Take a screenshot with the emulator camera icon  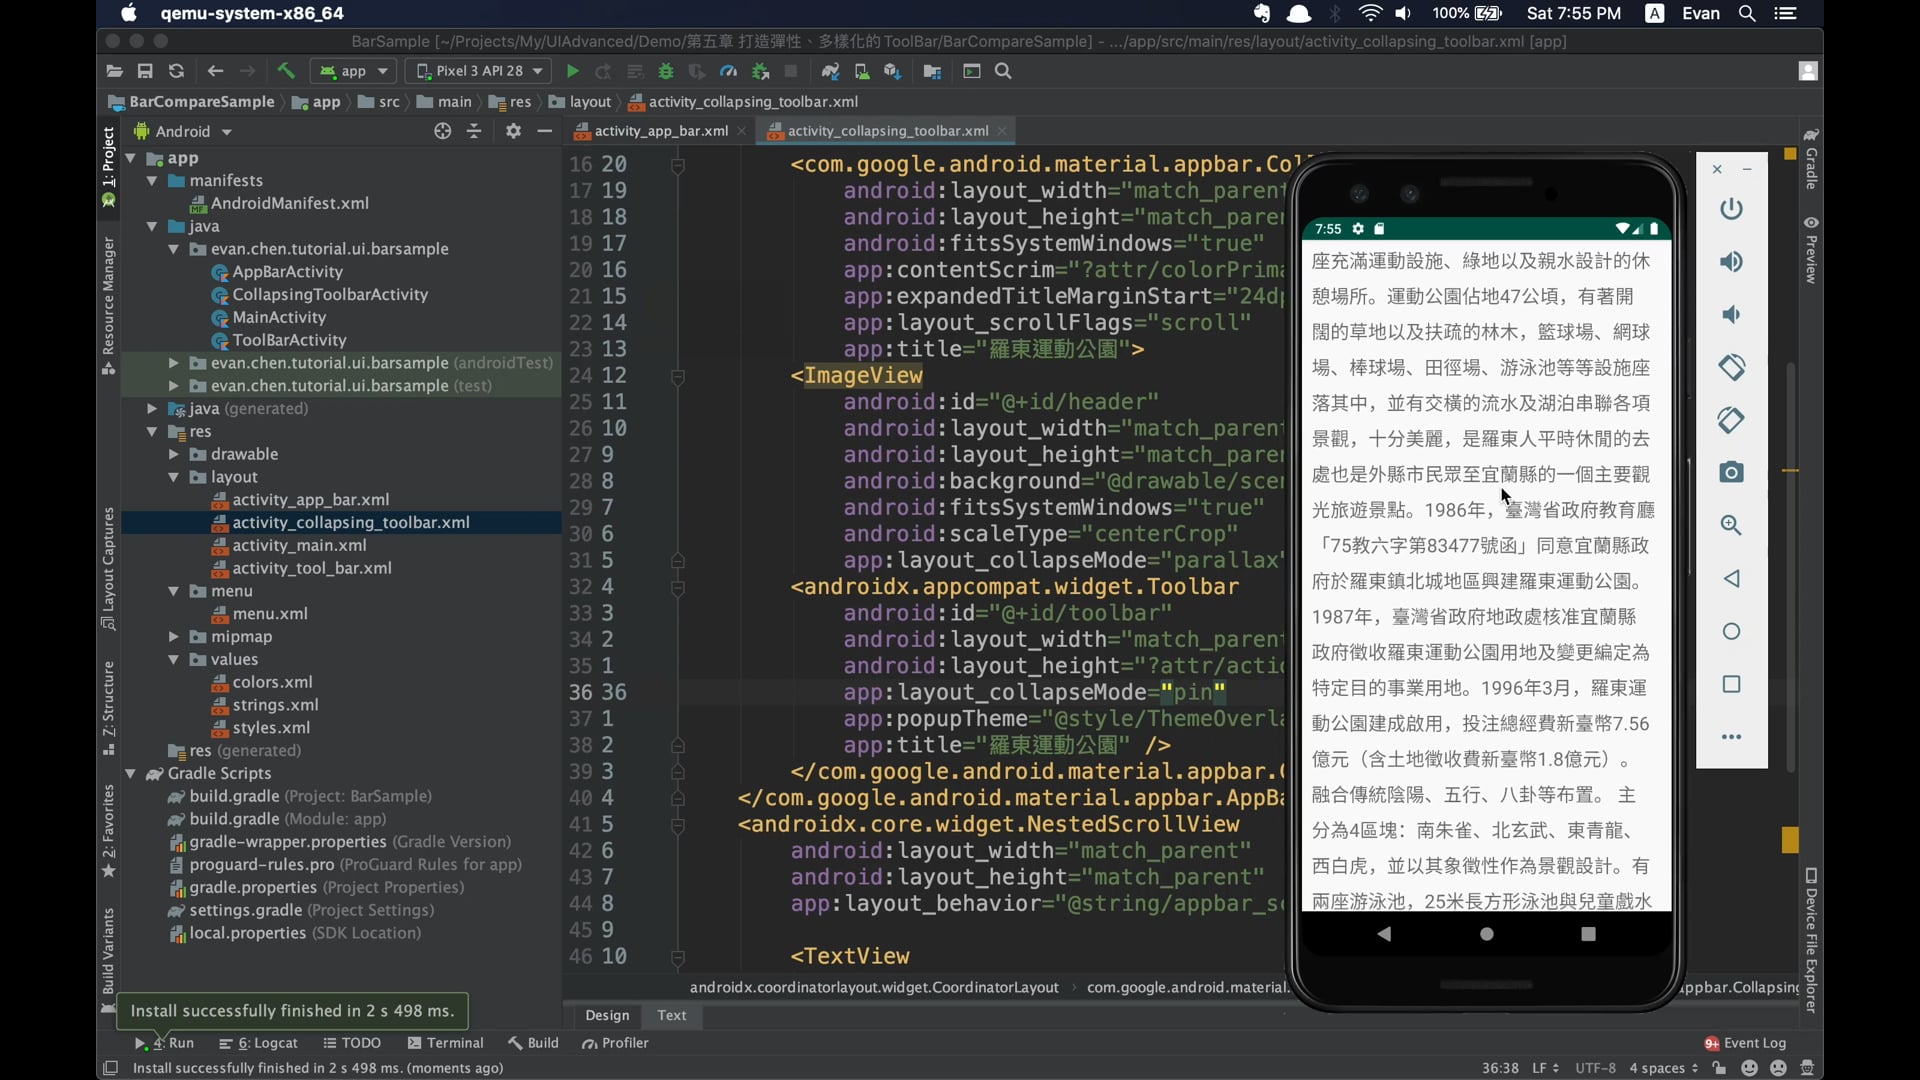coord(1731,472)
